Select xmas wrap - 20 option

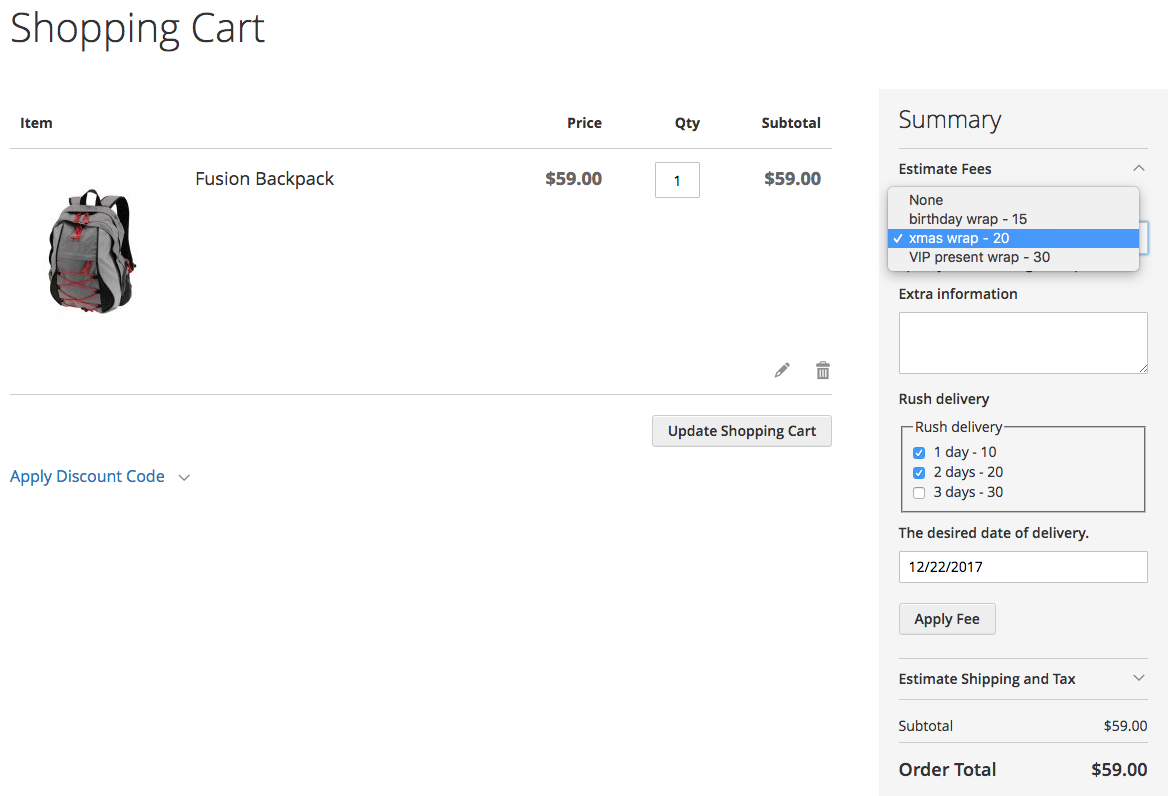point(1013,238)
